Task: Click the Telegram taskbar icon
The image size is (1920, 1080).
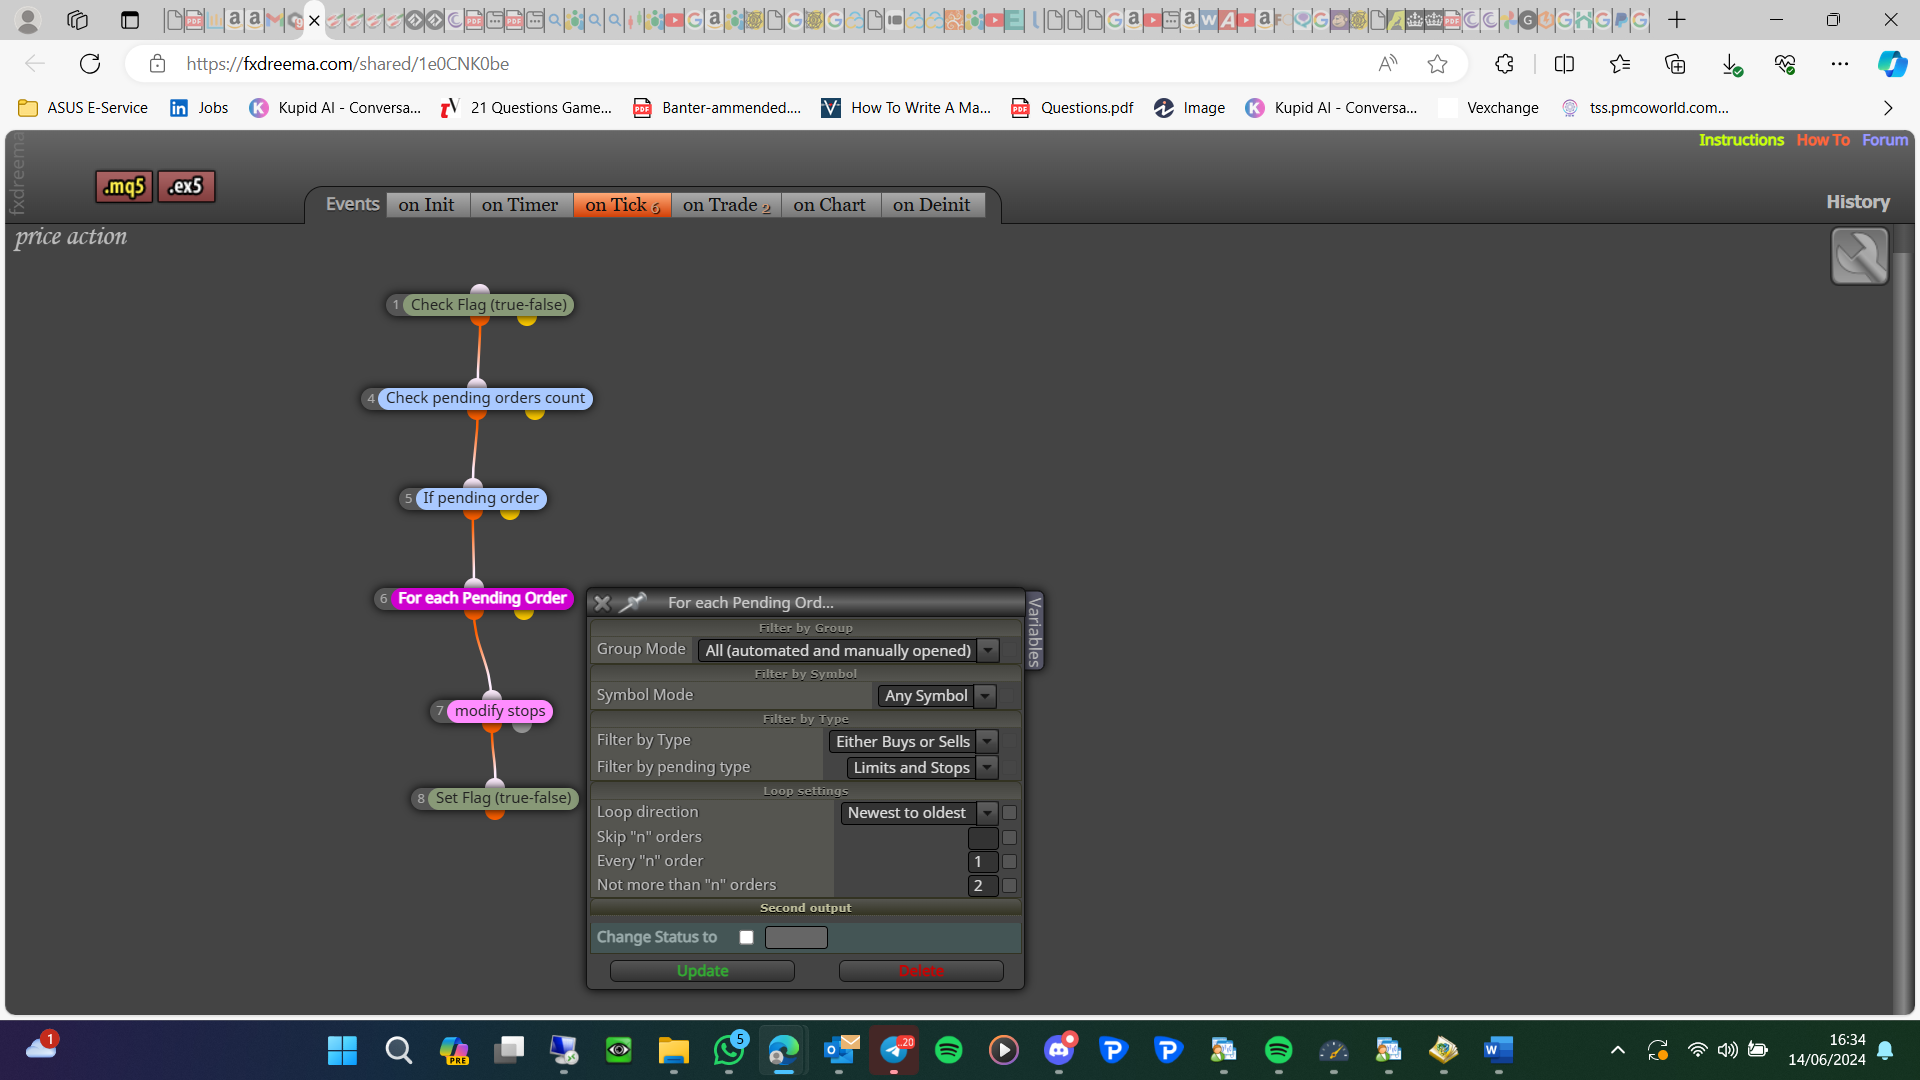Action: point(894,1050)
